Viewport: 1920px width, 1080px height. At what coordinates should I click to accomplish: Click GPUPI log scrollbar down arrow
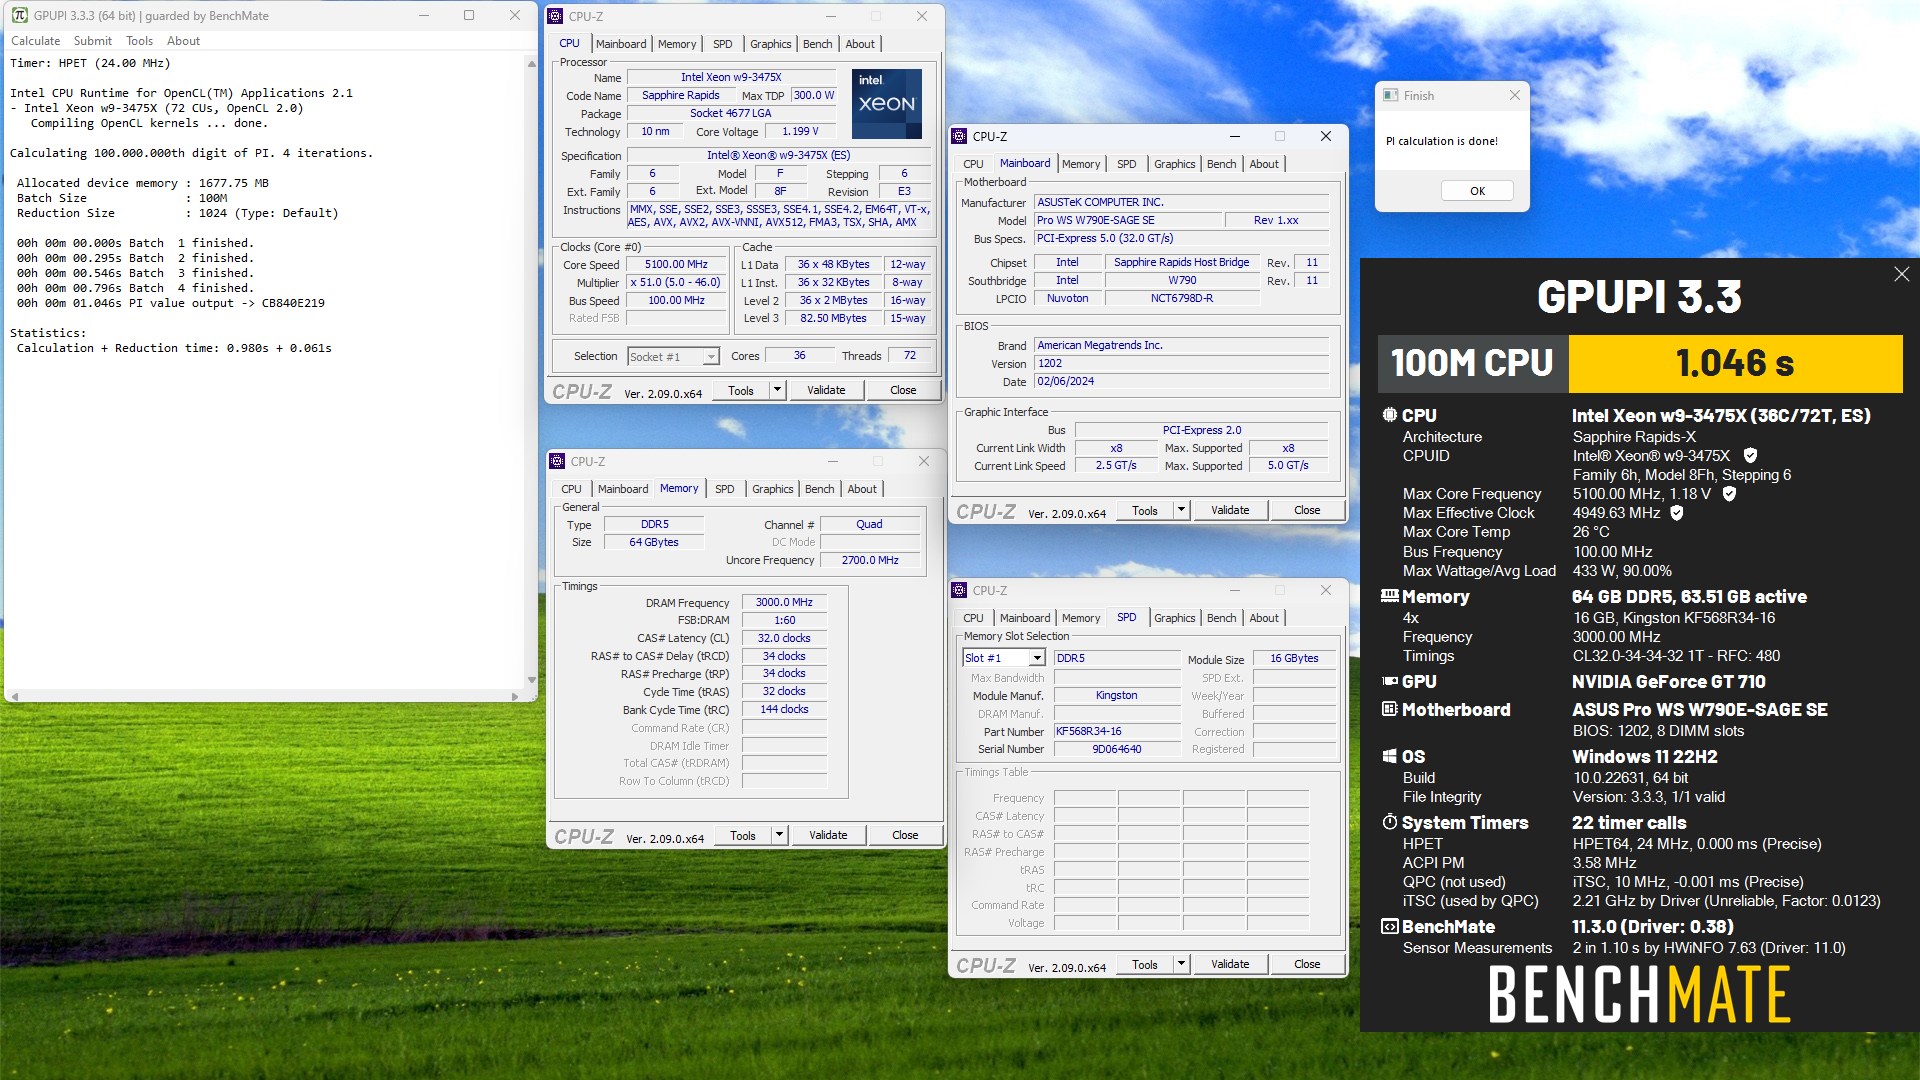531,680
